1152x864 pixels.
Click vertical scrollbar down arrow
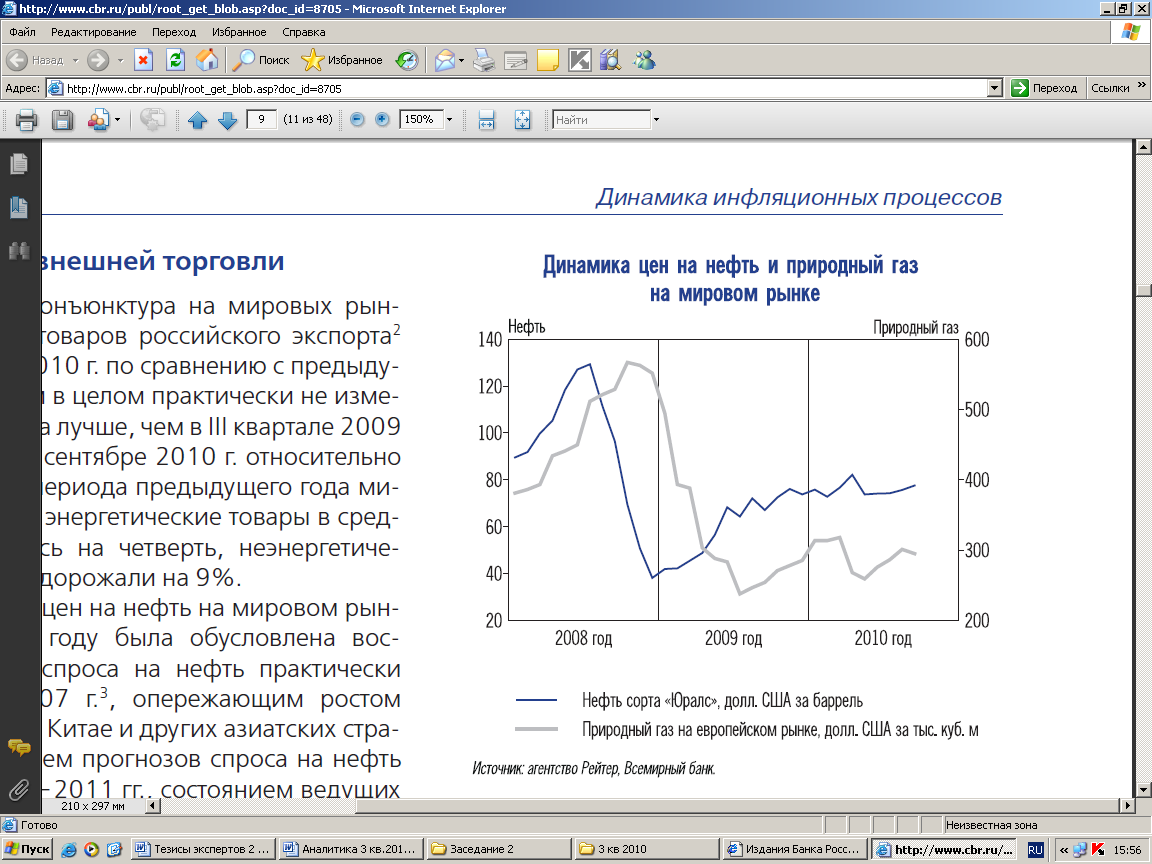(1143, 790)
